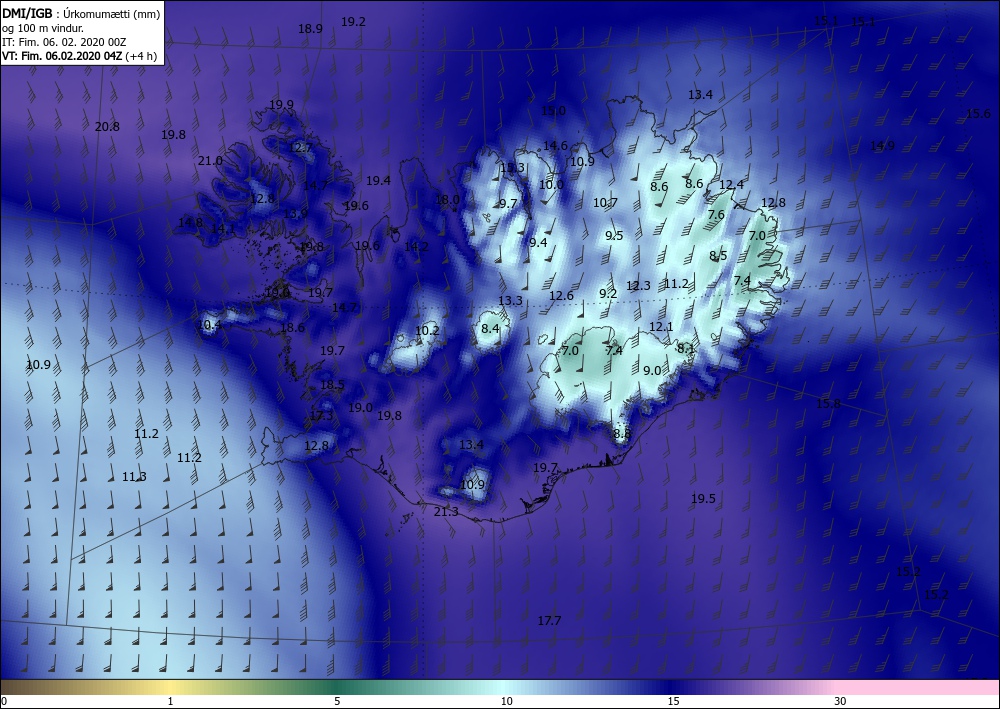Click the 15.0 value label
The image size is (1000, 709).
pos(553,110)
